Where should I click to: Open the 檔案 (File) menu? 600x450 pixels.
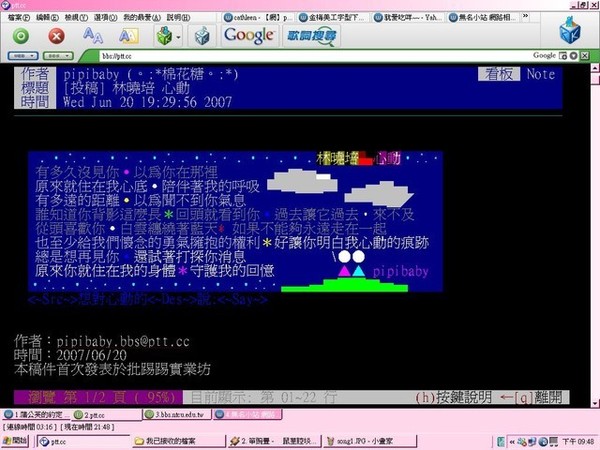click(x=19, y=17)
